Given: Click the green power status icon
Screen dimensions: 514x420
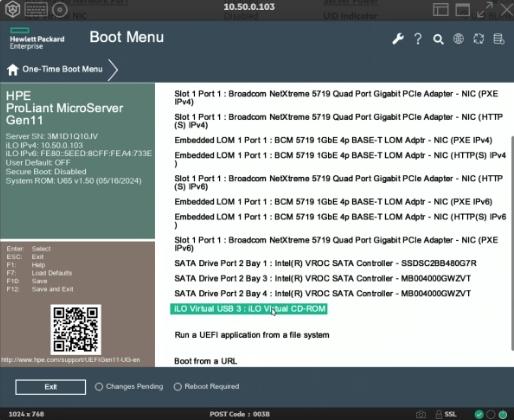Looking at the screenshot, I should [x=503, y=414].
